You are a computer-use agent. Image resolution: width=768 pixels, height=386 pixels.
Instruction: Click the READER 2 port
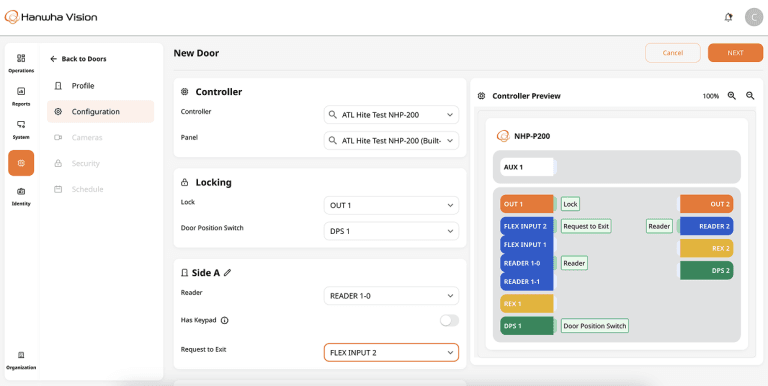(x=706, y=226)
